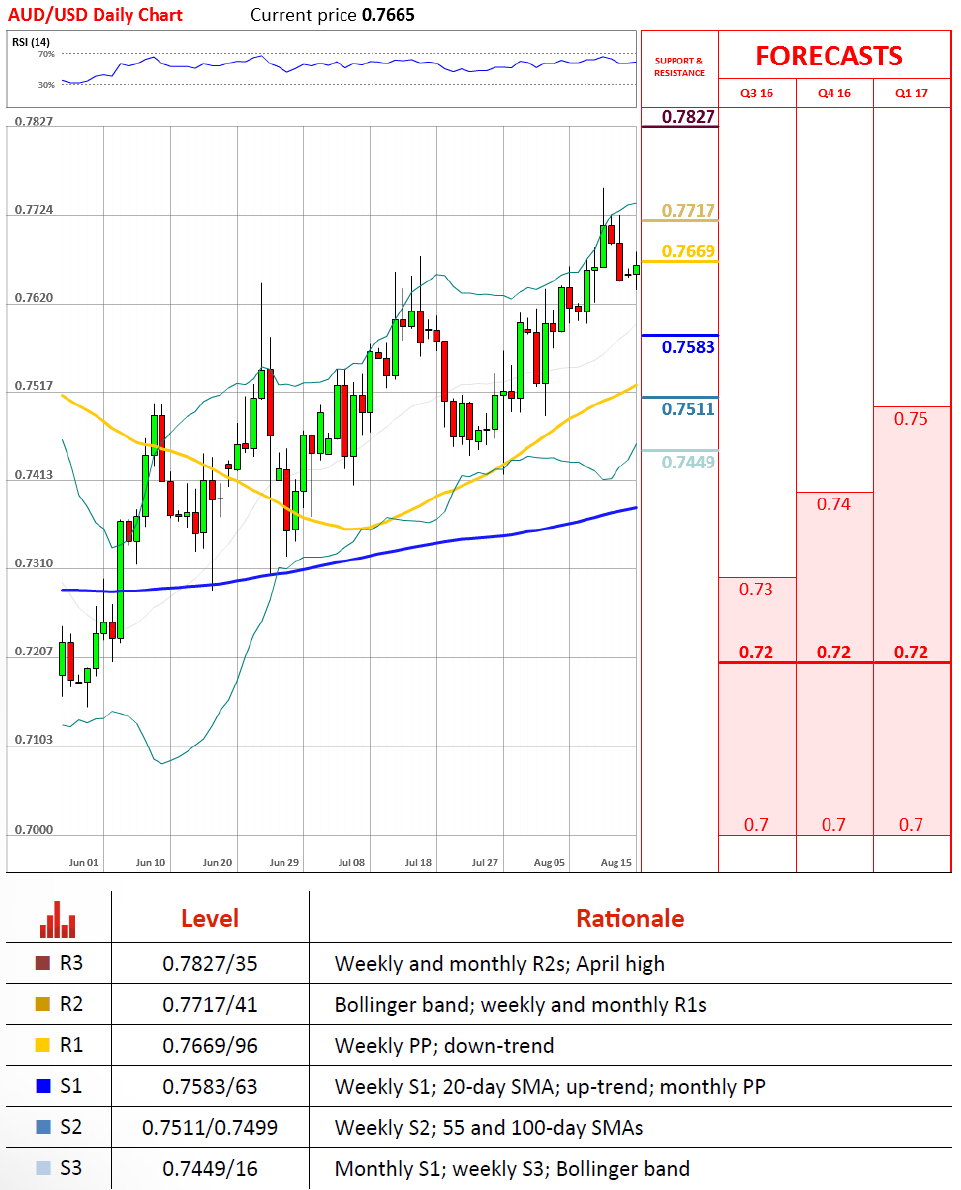Click the 0.7827 resistance level marker

pos(688,117)
